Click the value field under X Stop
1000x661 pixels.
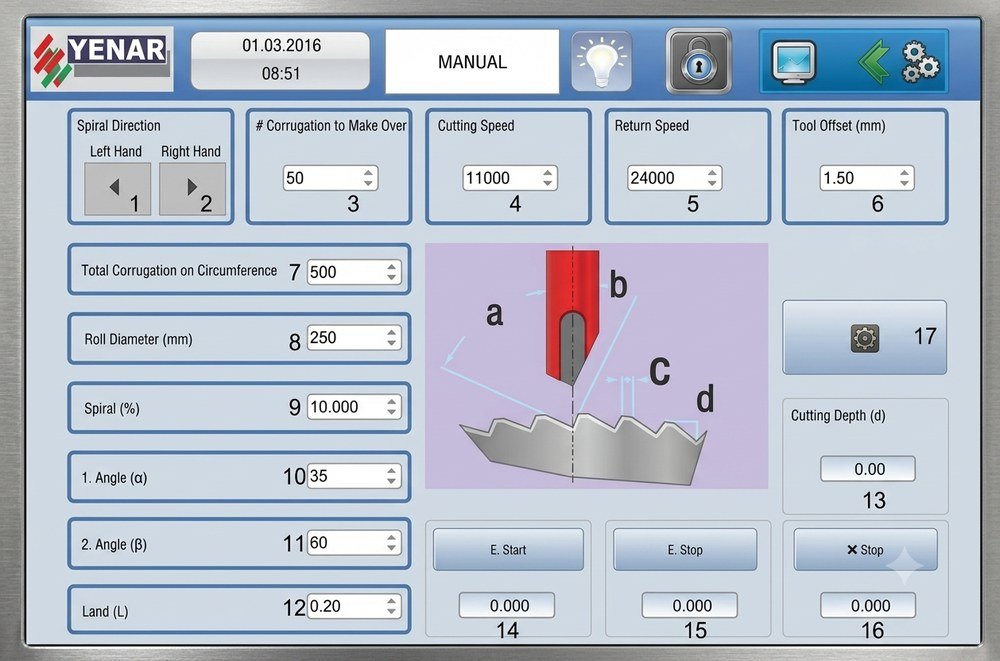pos(868,605)
